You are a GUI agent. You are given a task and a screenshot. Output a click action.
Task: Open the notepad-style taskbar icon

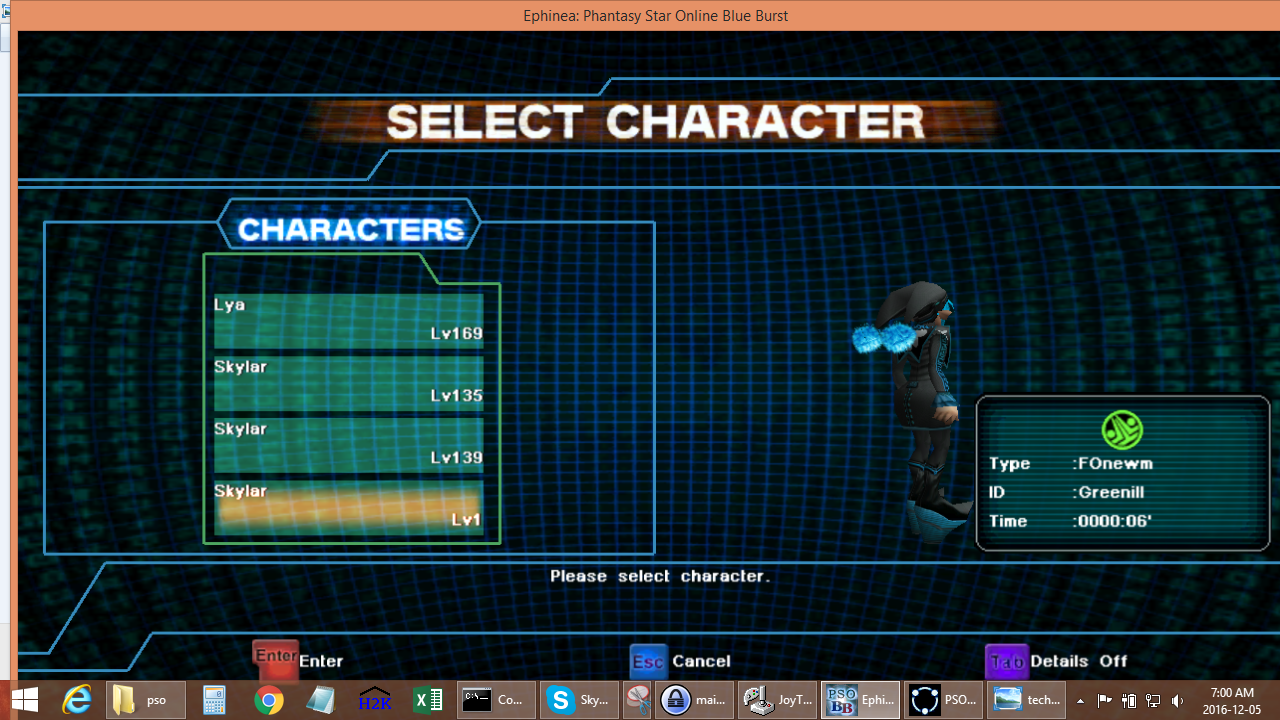[321, 700]
